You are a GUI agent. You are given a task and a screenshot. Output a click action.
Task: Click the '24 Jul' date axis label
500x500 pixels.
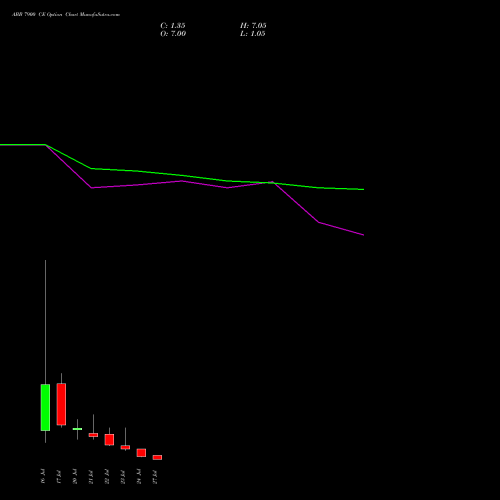click(x=139, y=476)
